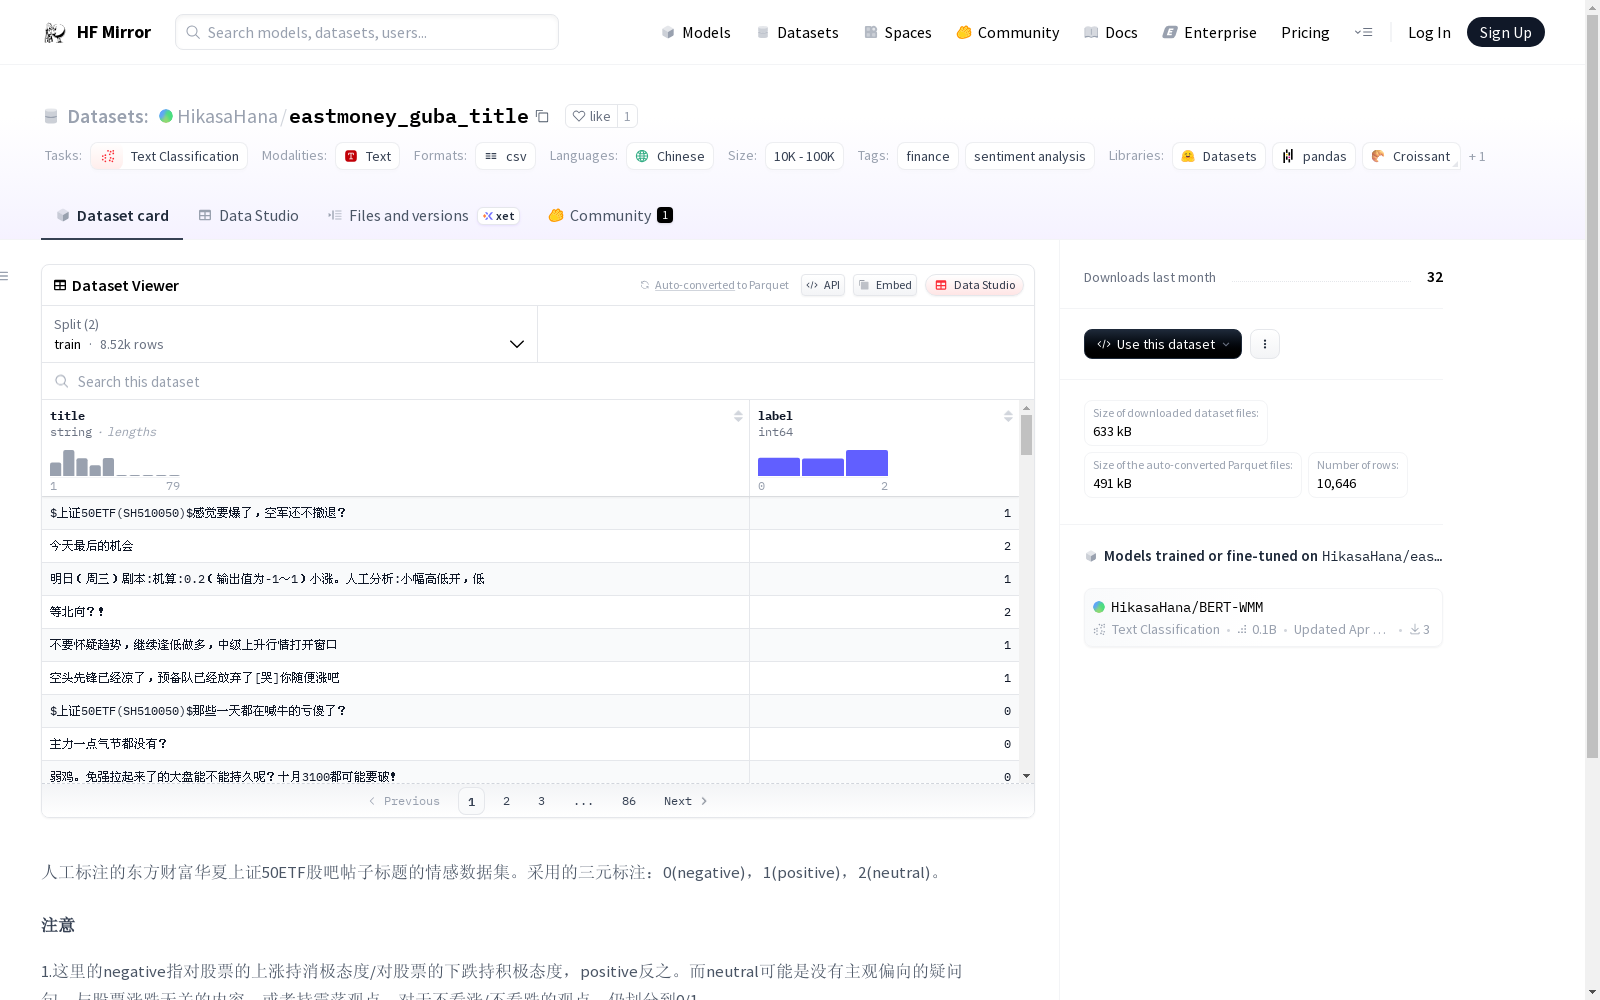Click the Text Classification task tag

click(x=169, y=156)
